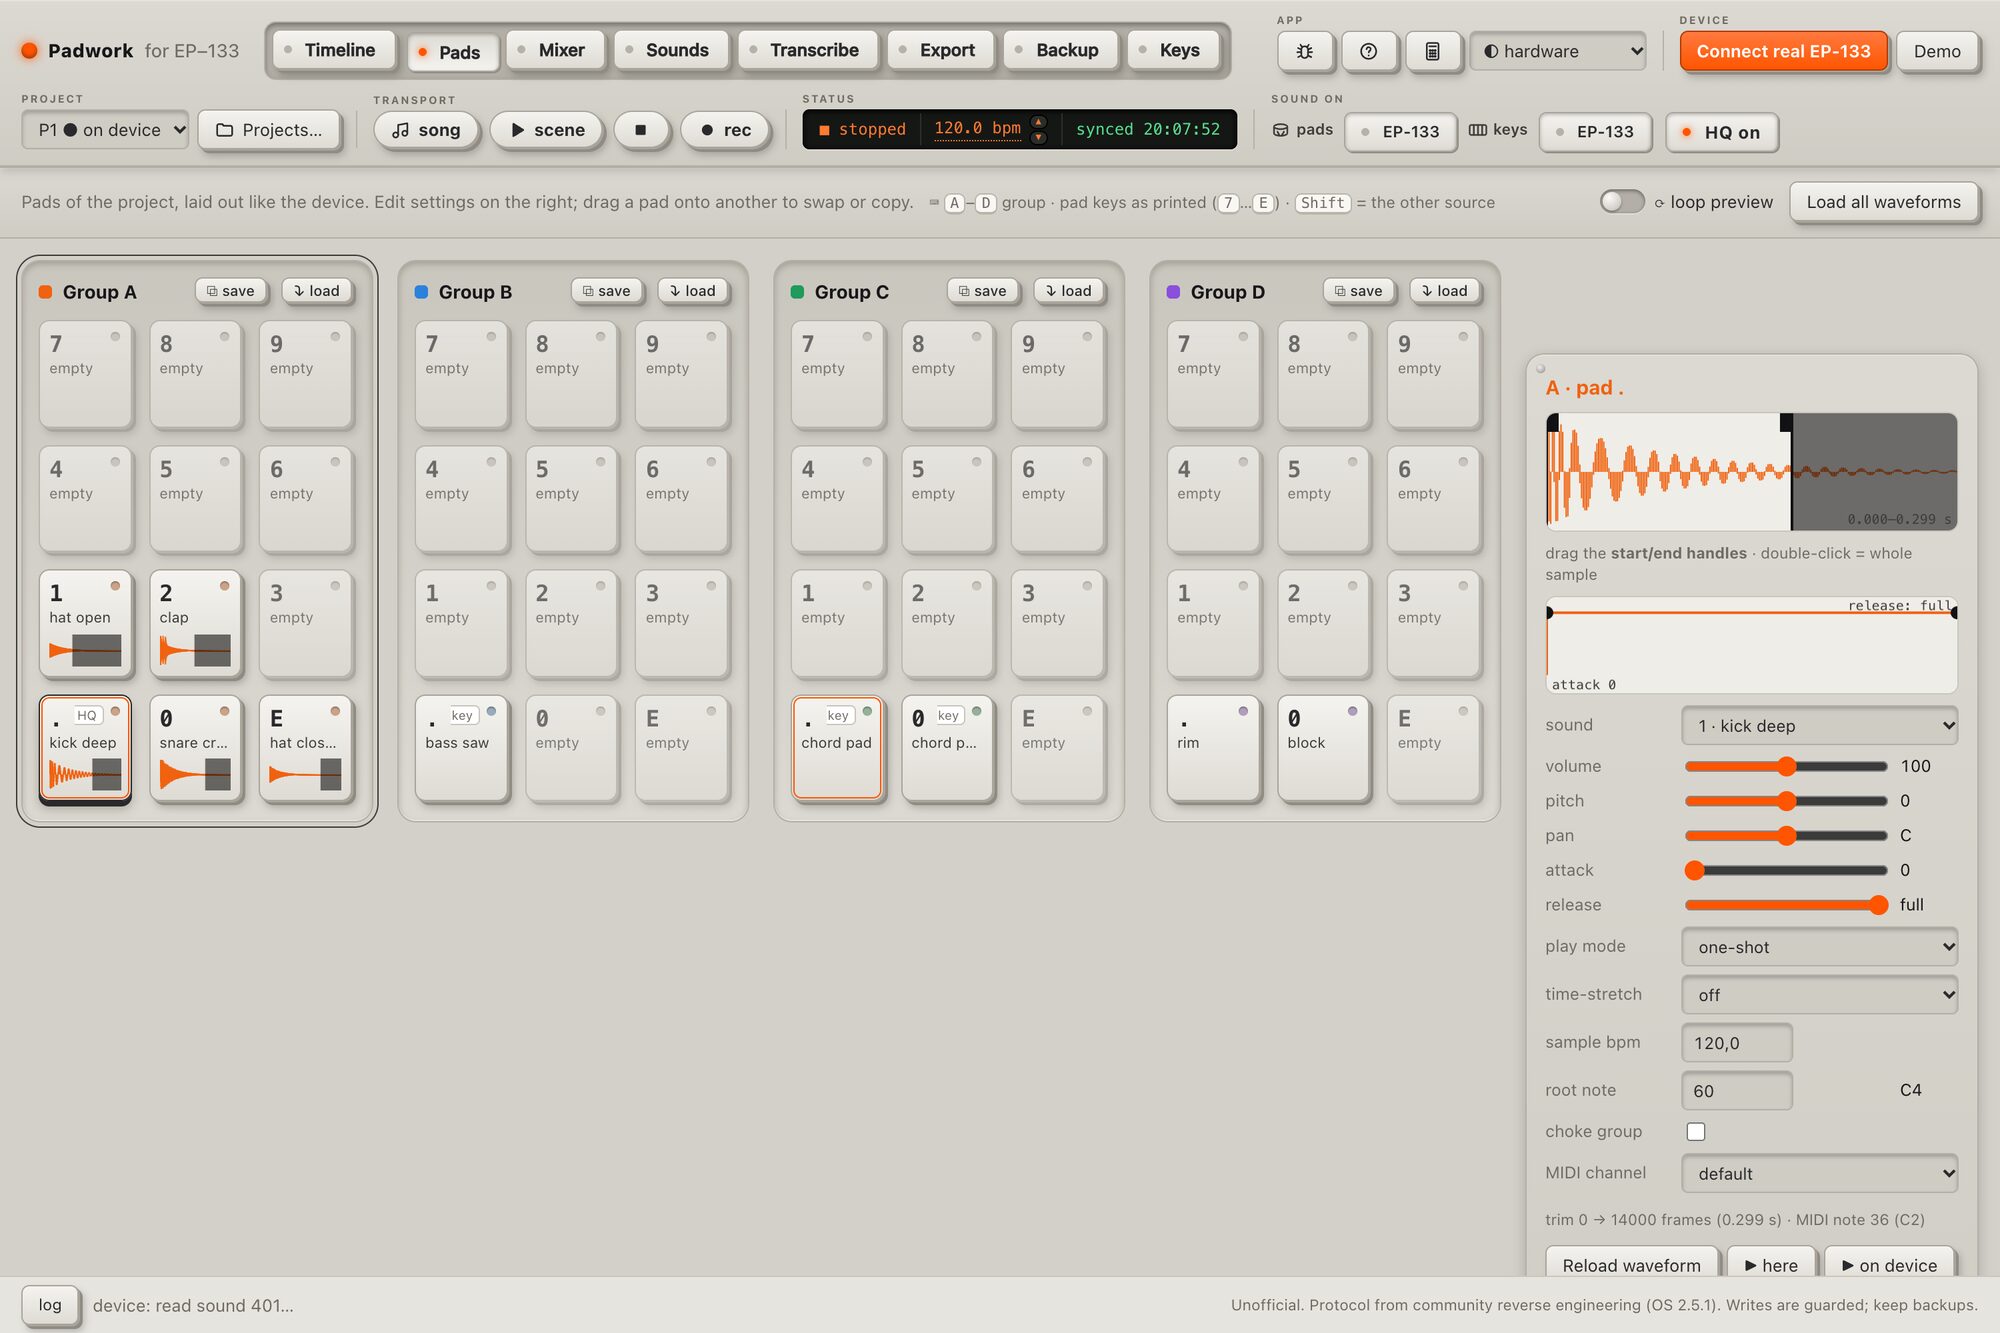Toggle keys sound on EP-133

[x=1595, y=132]
